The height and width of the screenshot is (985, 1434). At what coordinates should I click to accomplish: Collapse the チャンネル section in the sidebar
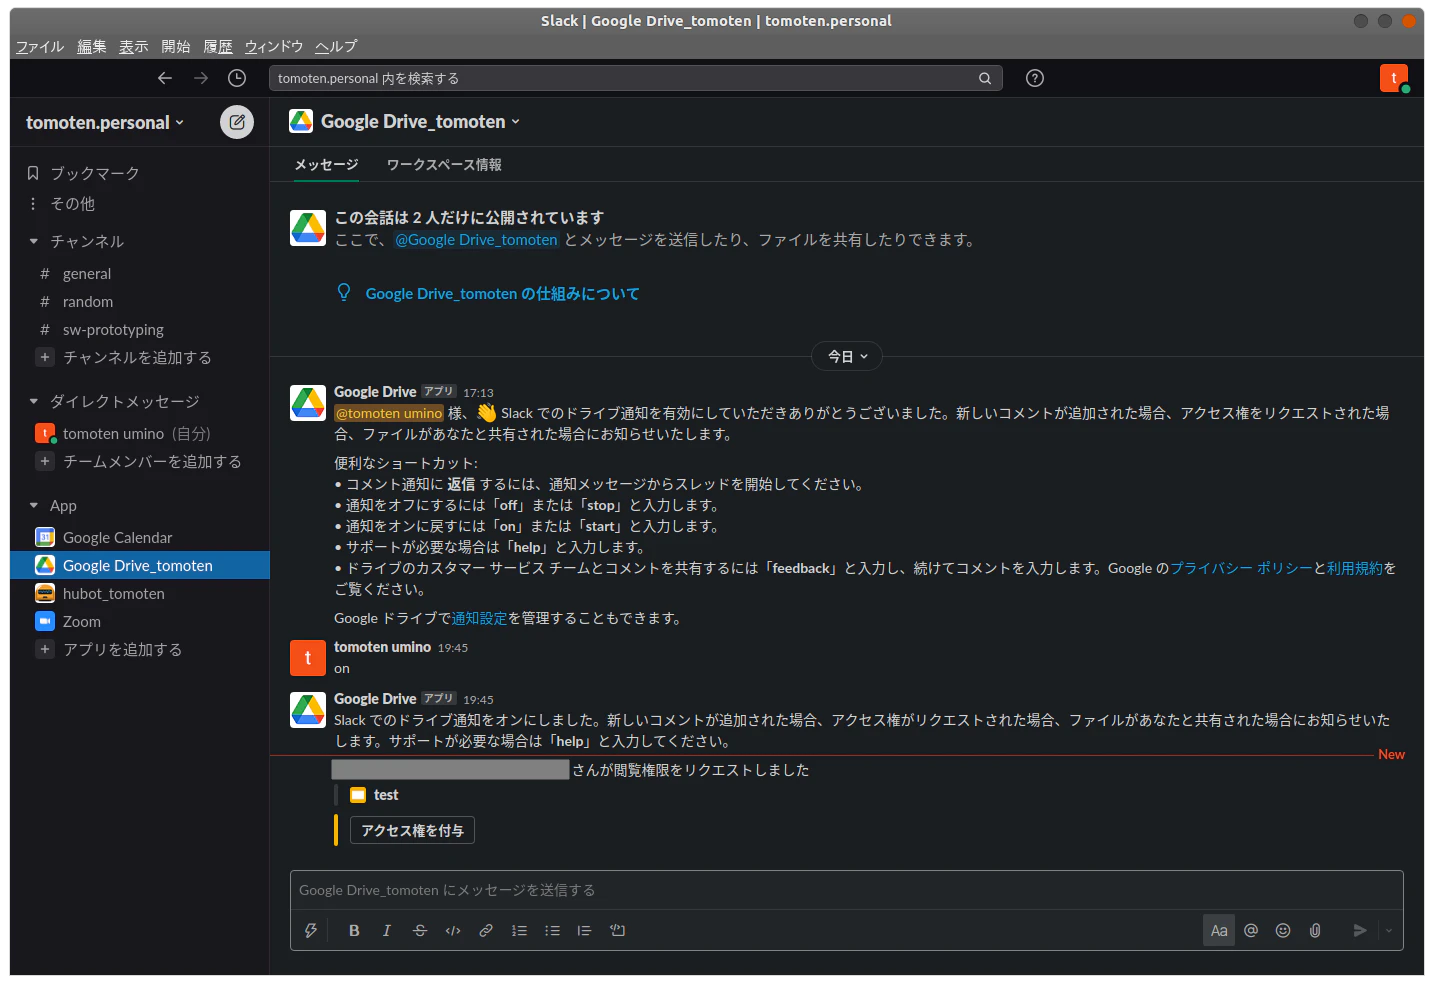click(33, 241)
